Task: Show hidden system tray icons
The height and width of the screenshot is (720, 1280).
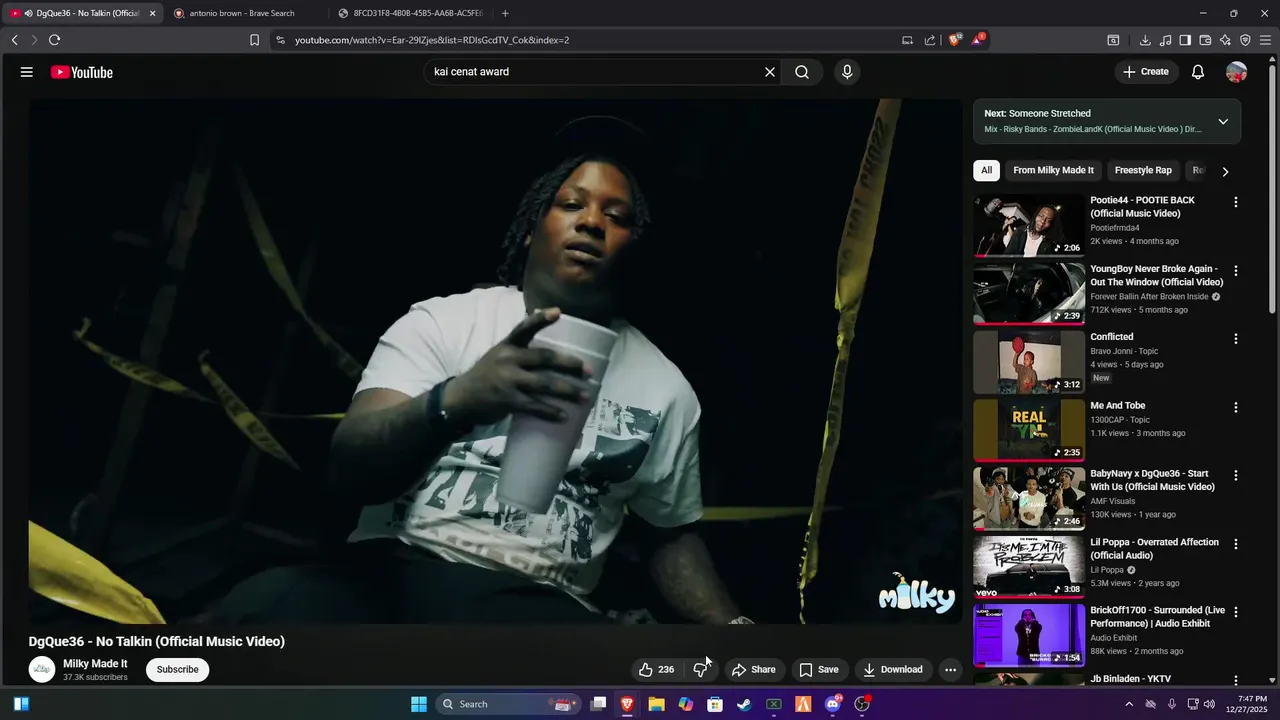Action: [1129, 704]
